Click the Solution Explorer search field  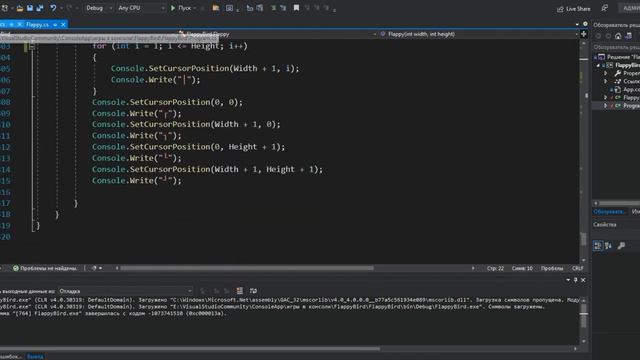click(x=616, y=47)
